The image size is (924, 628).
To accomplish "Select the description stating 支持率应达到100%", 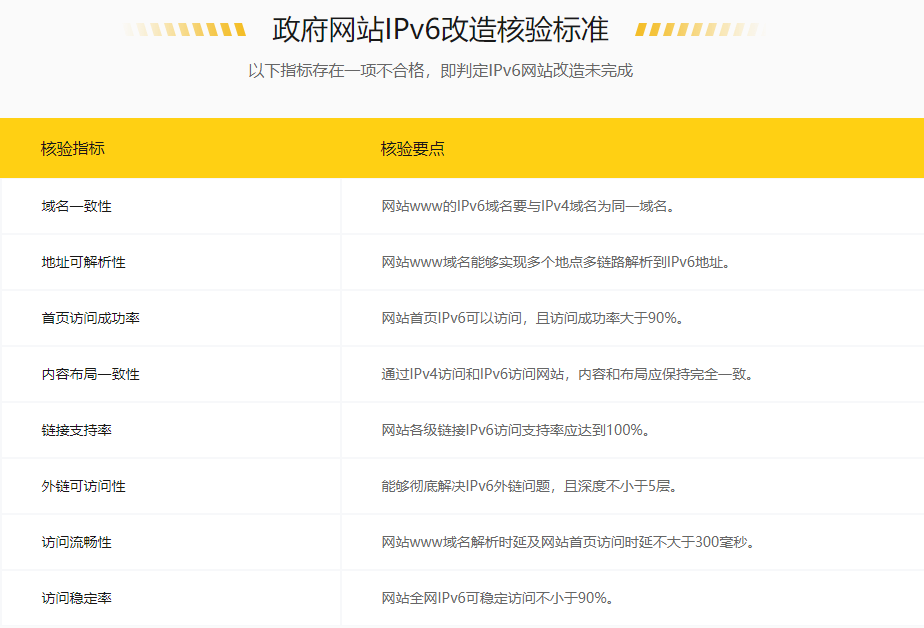I will (x=515, y=430).
